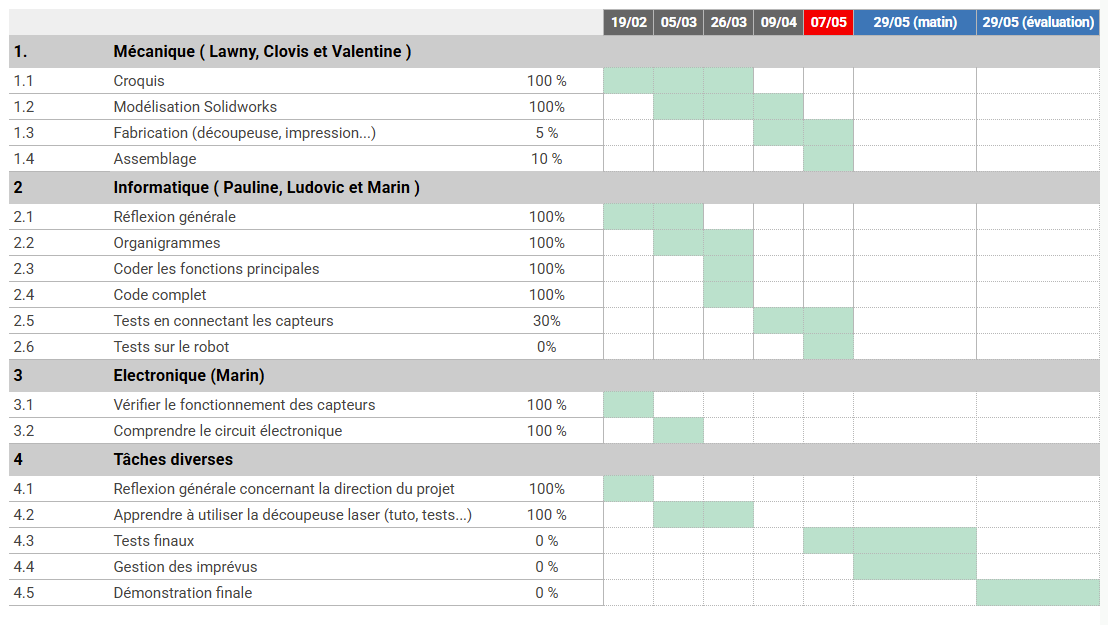Select row number 4.2
Viewport: 1108px width, 625px height.
tap(23, 515)
